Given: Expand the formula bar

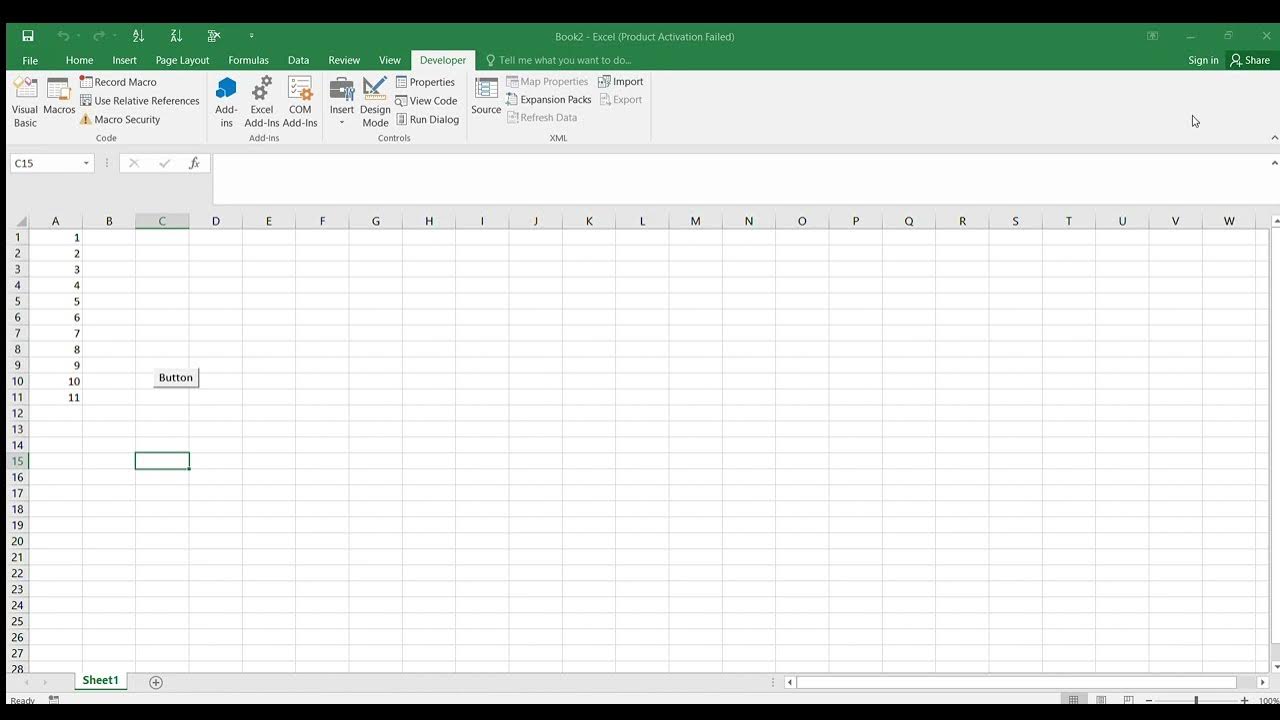Looking at the screenshot, I should tap(1274, 163).
